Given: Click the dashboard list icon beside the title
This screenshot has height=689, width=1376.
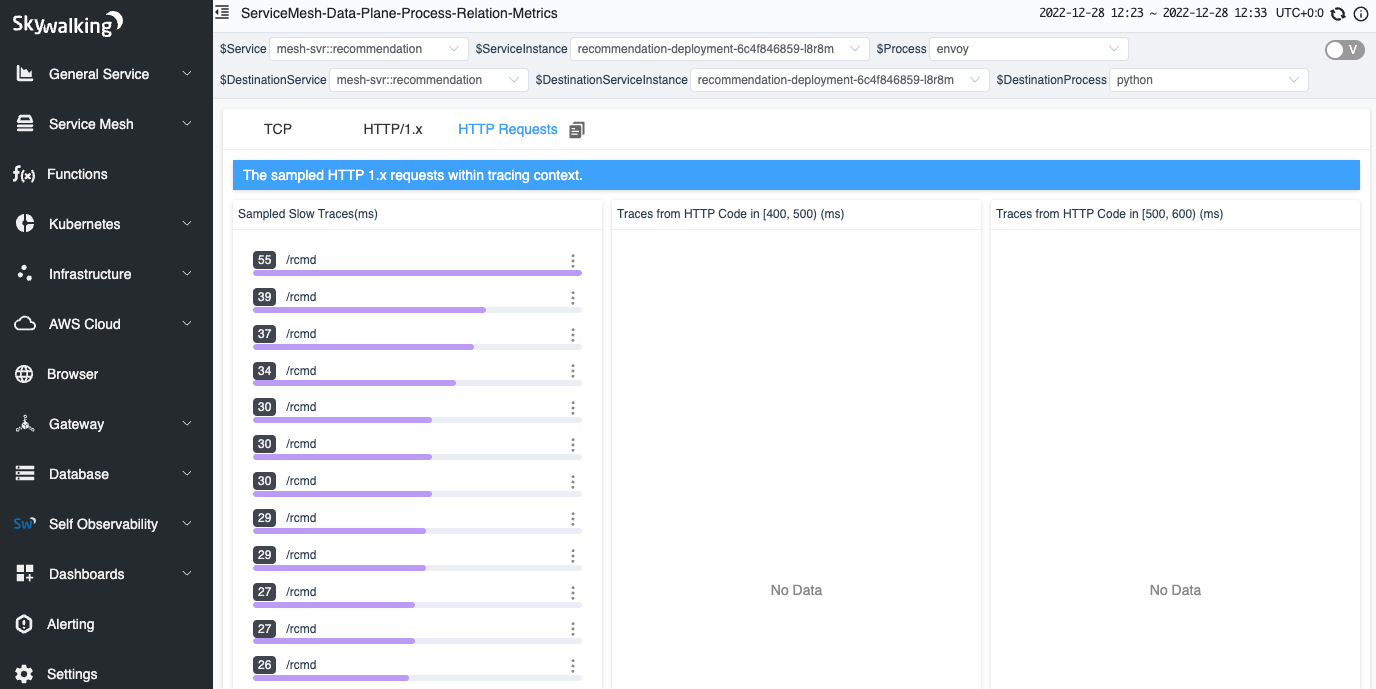Looking at the screenshot, I should [x=221, y=13].
